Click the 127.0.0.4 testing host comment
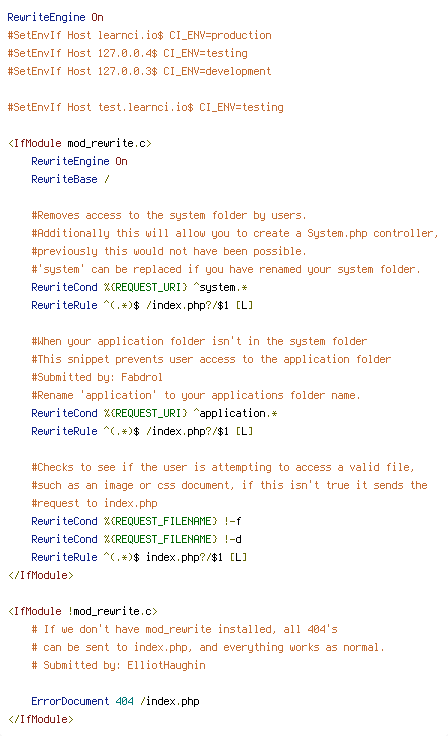The width and height of the screenshot is (448, 736). (127, 53)
